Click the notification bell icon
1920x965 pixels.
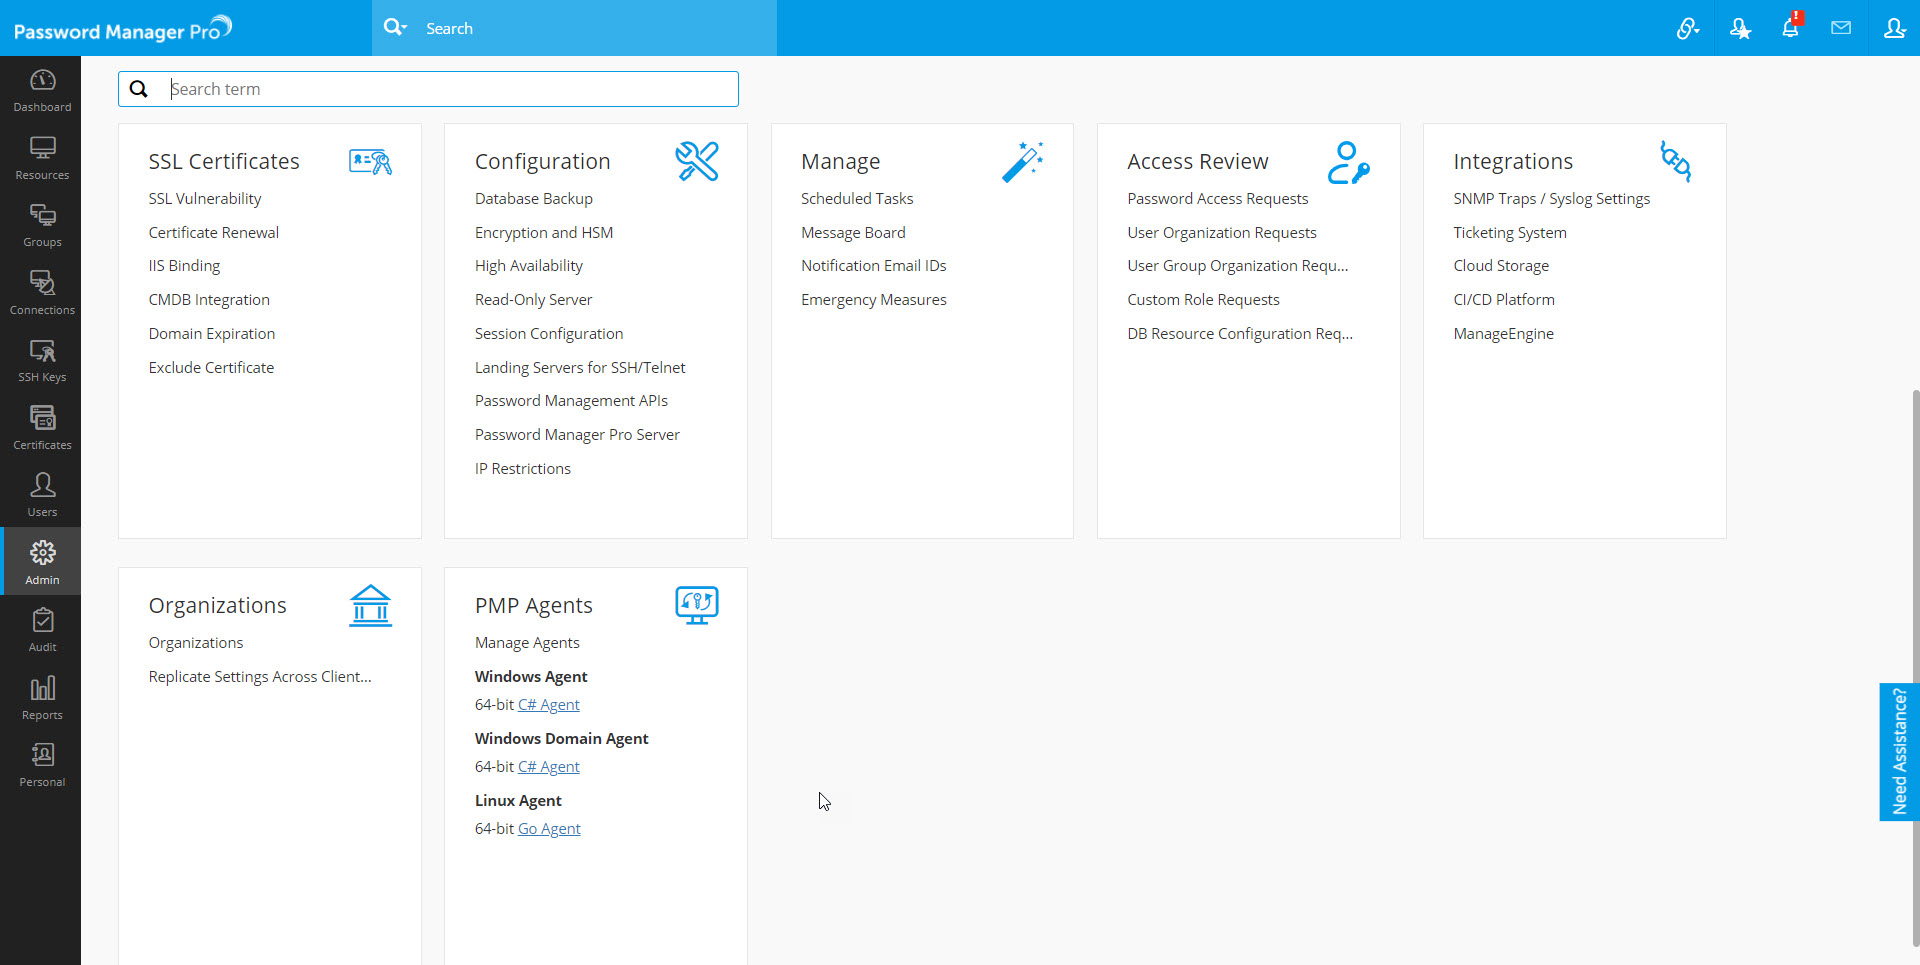coord(1790,28)
